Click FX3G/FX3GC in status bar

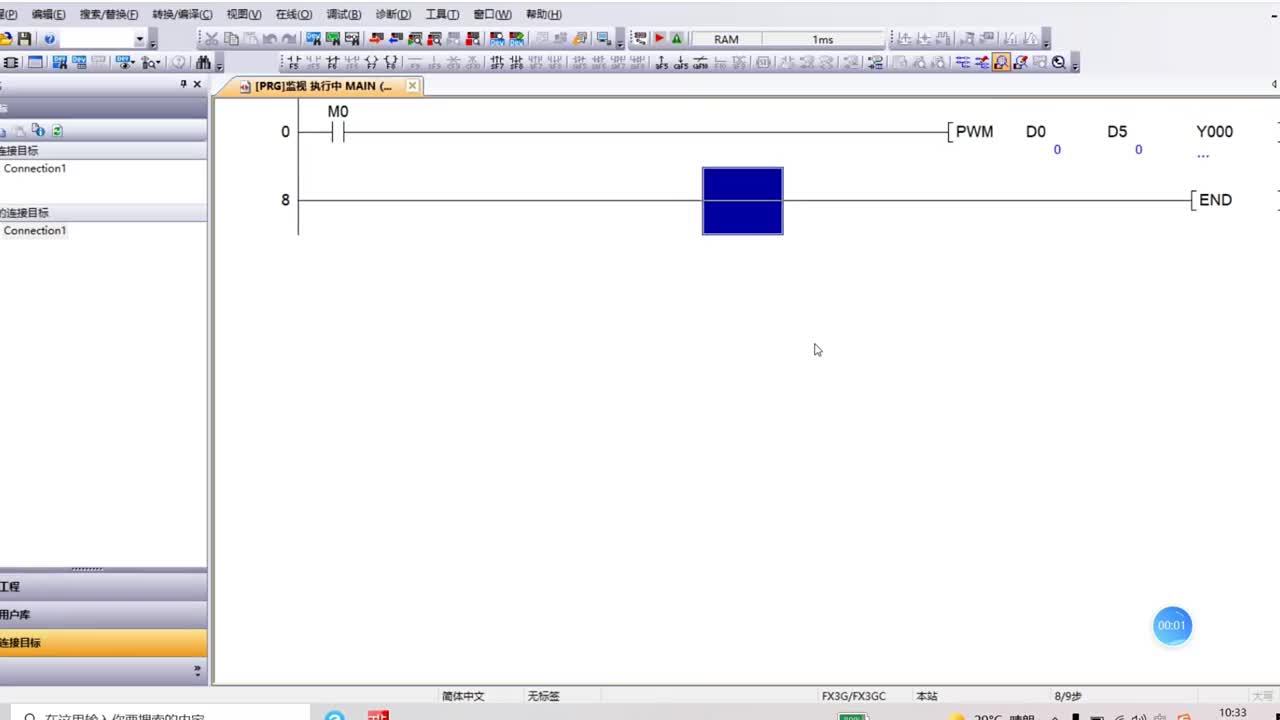click(853, 696)
